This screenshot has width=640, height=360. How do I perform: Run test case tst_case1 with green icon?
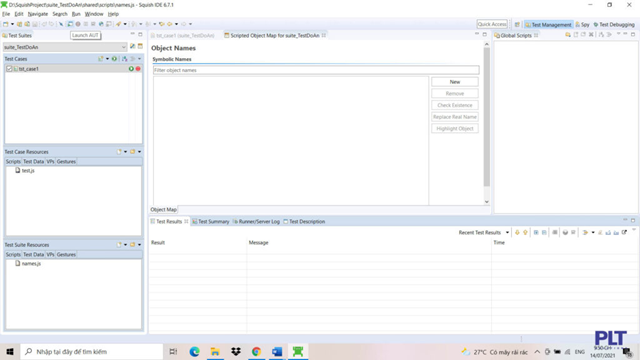click(131, 69)
